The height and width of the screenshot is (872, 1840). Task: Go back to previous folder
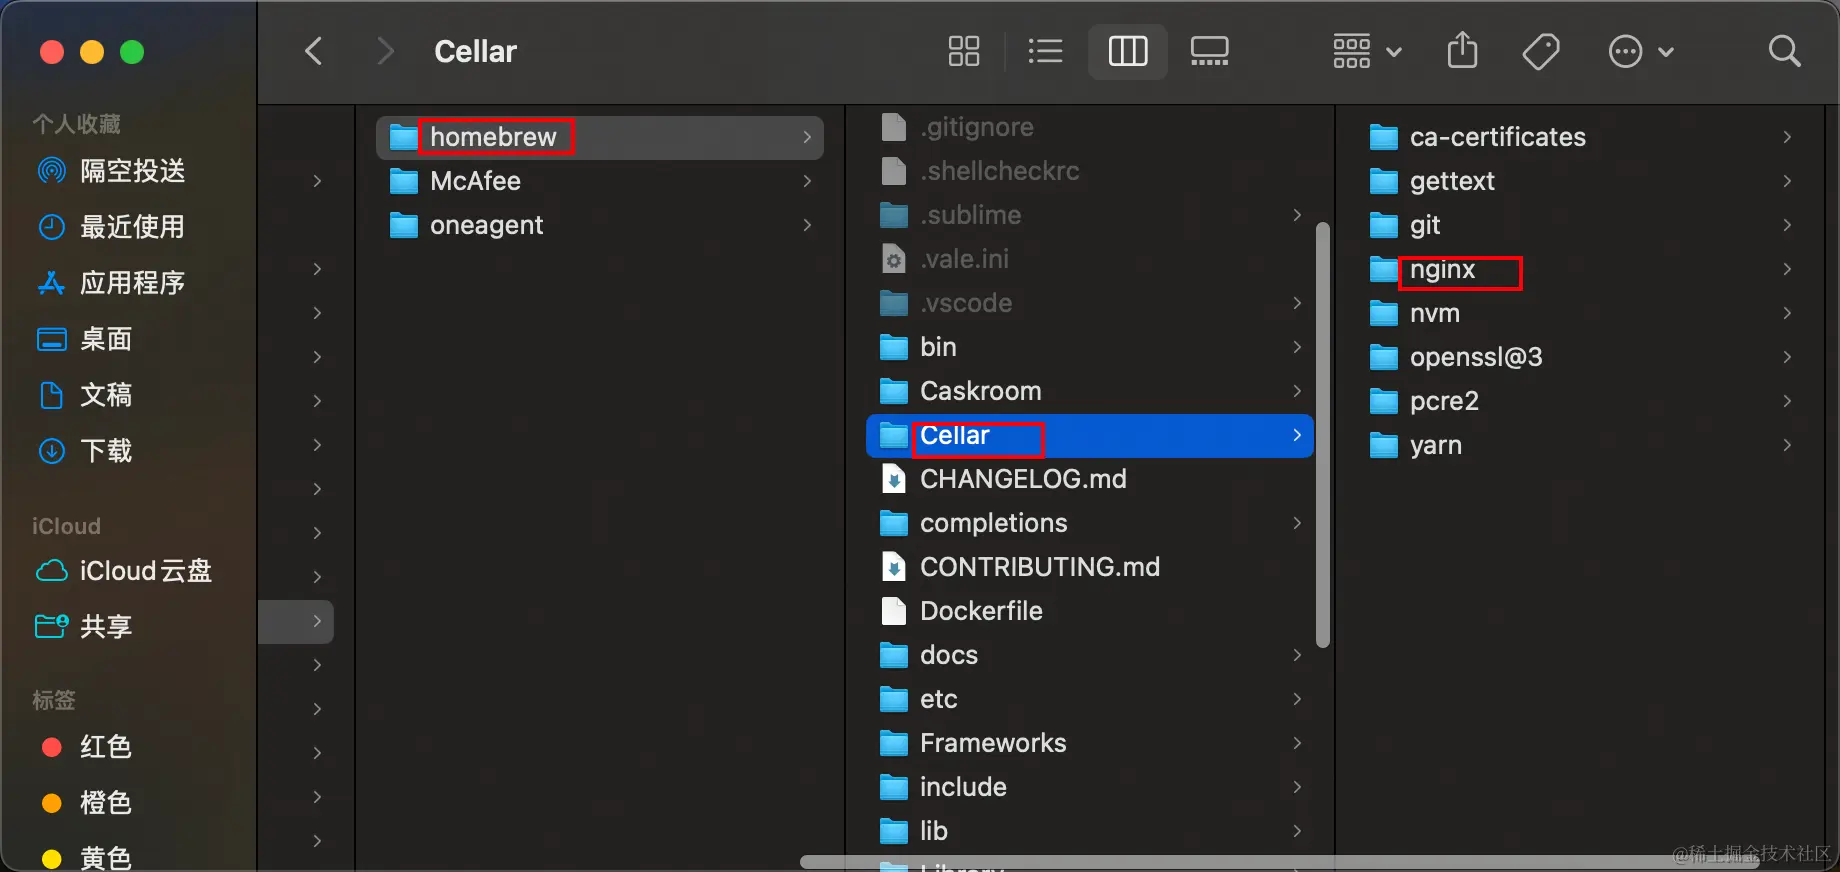point(314,51)
